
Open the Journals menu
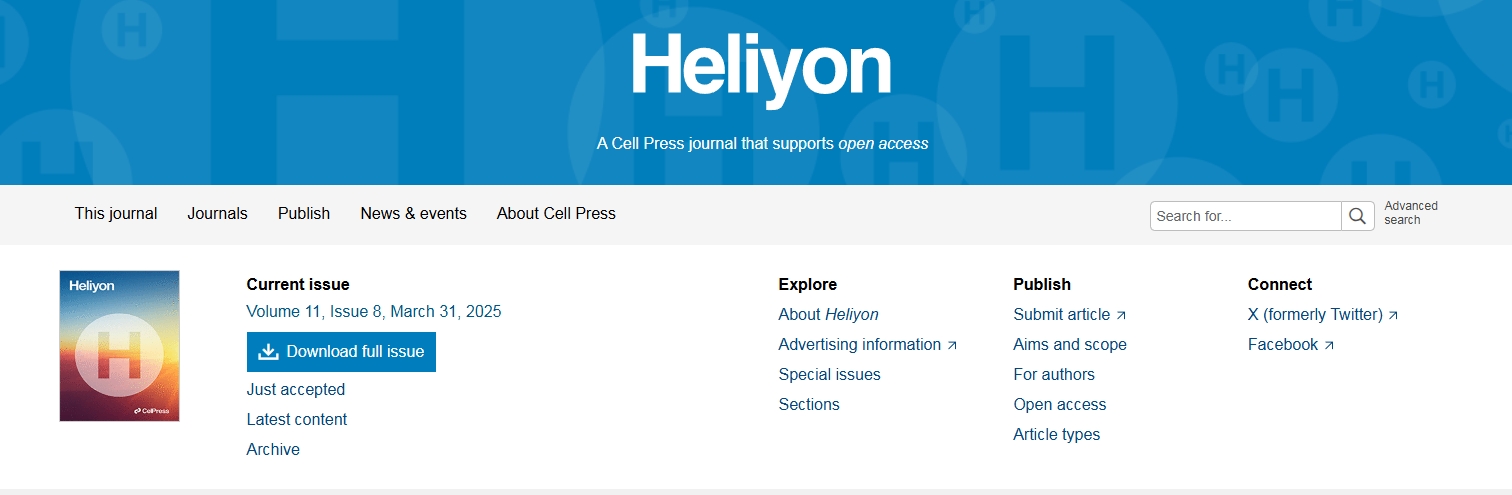(x=217, y=213)
